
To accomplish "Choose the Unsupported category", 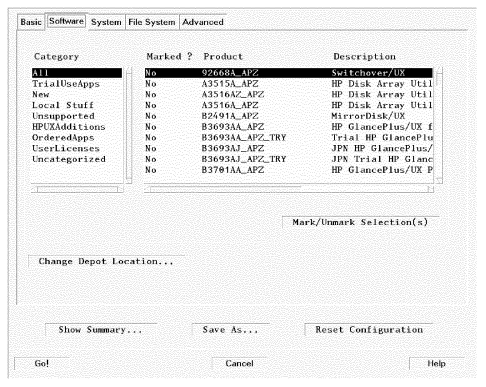I will (77, 116).
